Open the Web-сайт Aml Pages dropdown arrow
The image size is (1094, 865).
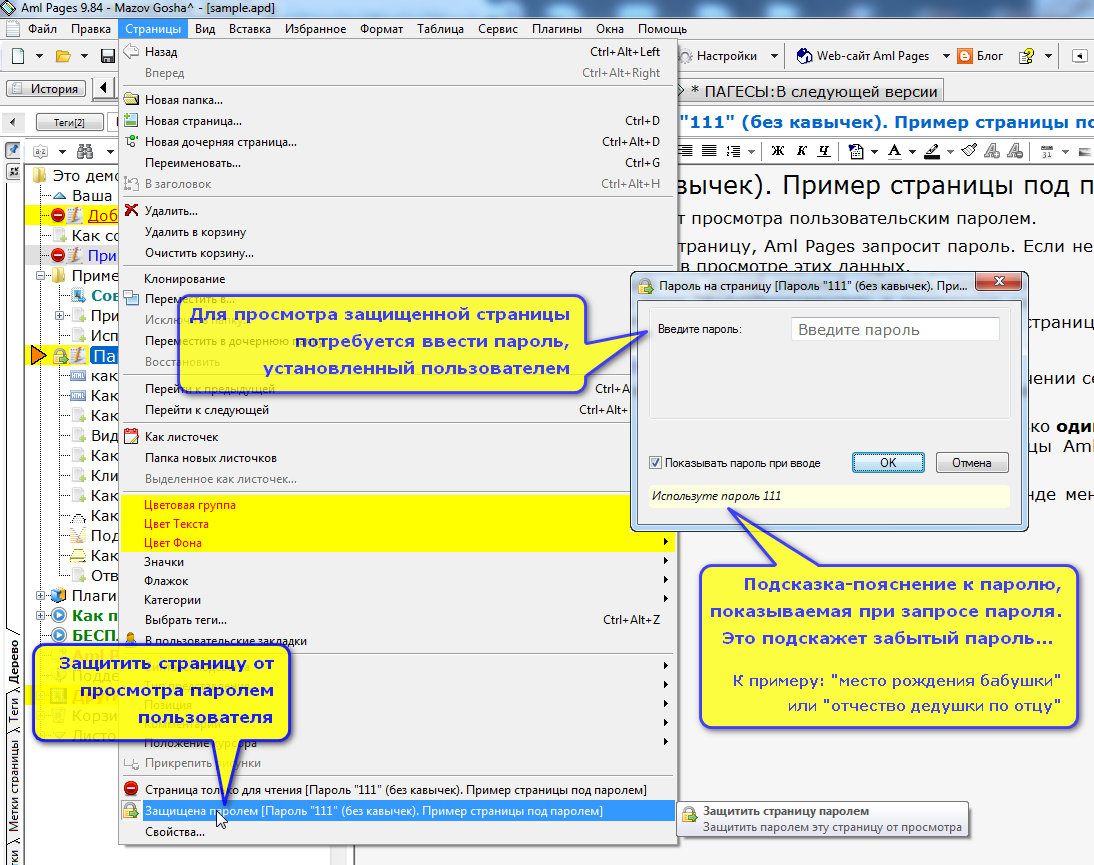click(945, 56)
